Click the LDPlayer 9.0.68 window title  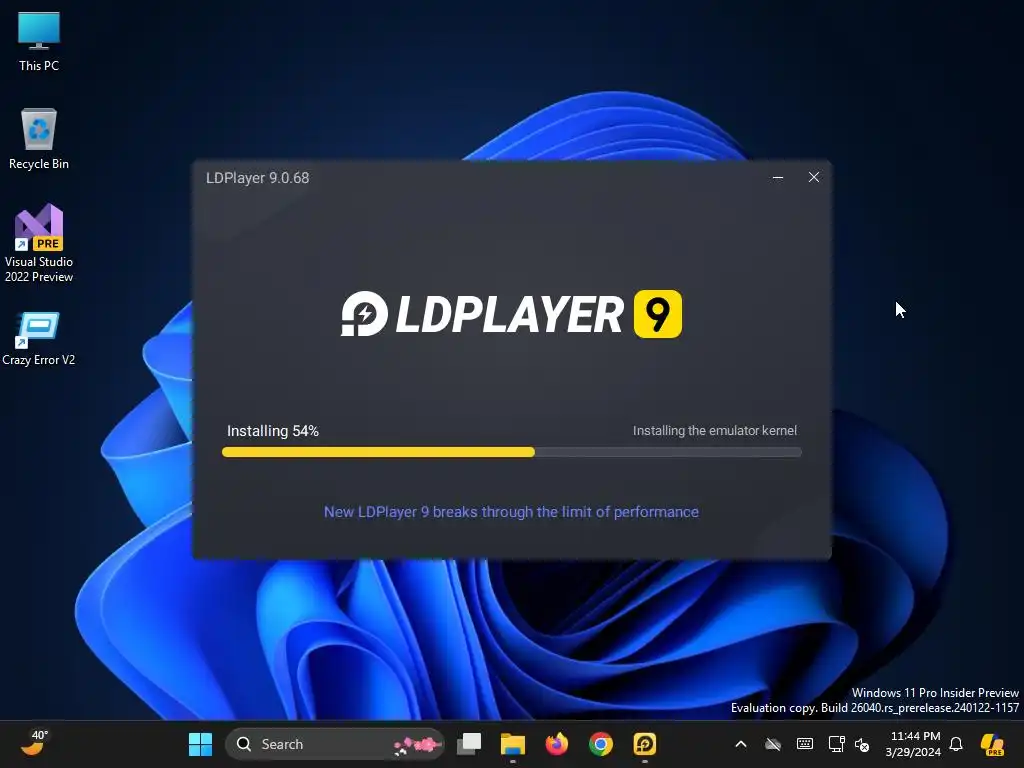(258, 178)
